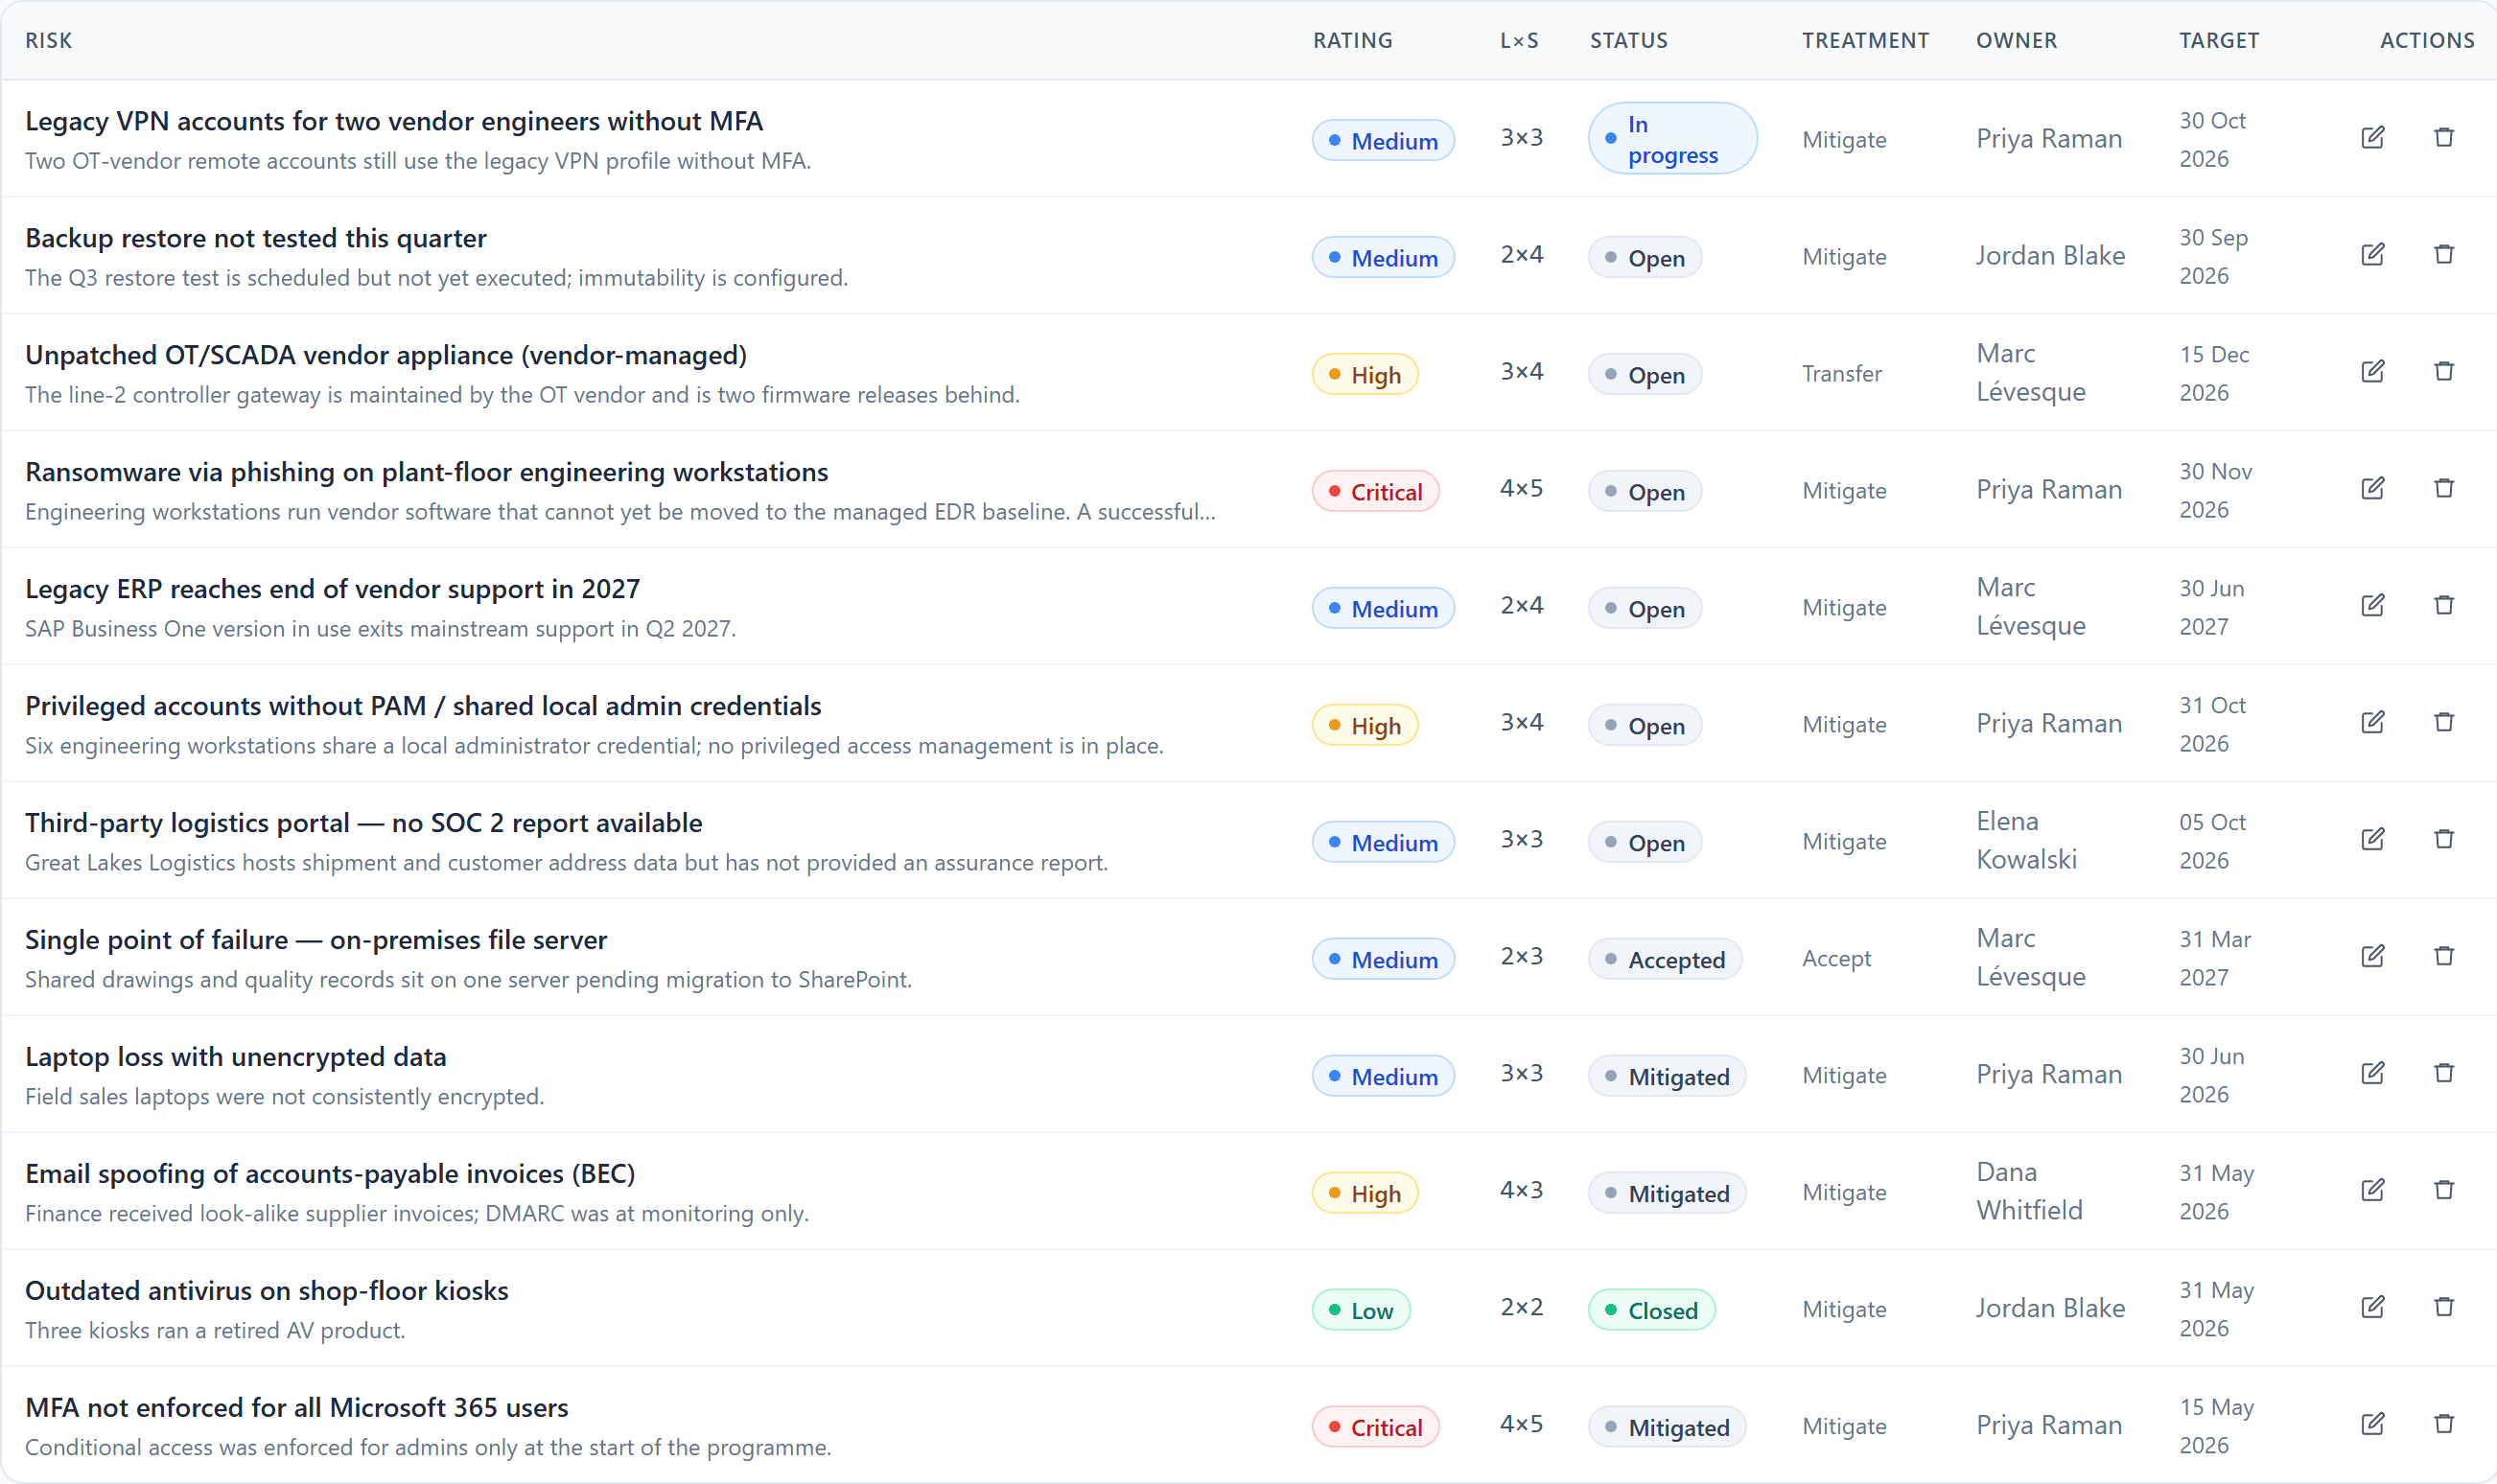Click the Critical badge on the Ransomware row

tap(1375, 491)
